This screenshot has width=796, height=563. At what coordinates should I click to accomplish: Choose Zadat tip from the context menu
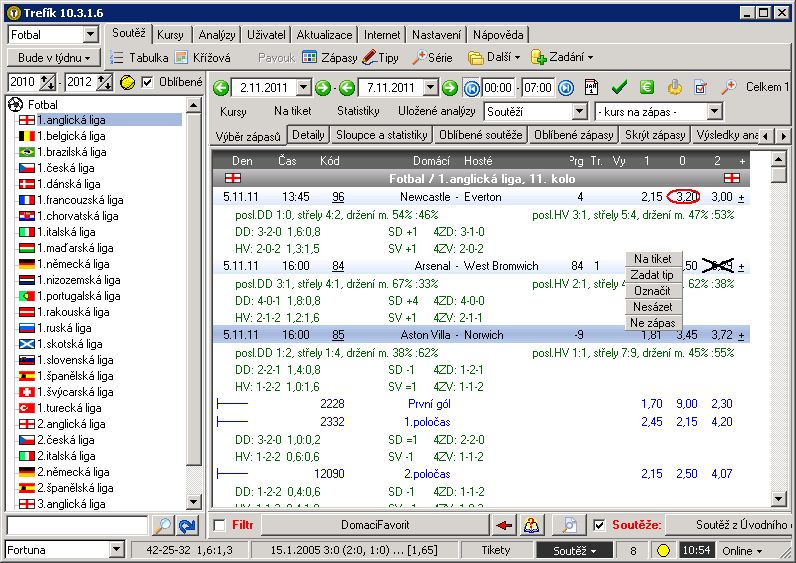pyautogui.click(x=653, y=275)
